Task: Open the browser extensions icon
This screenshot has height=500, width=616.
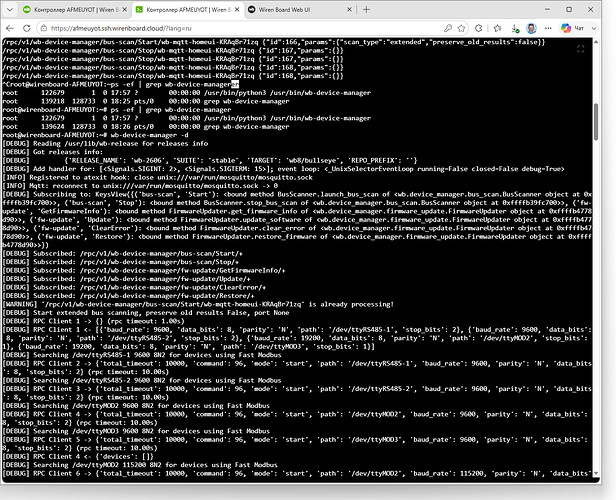Action: [478, 28]
